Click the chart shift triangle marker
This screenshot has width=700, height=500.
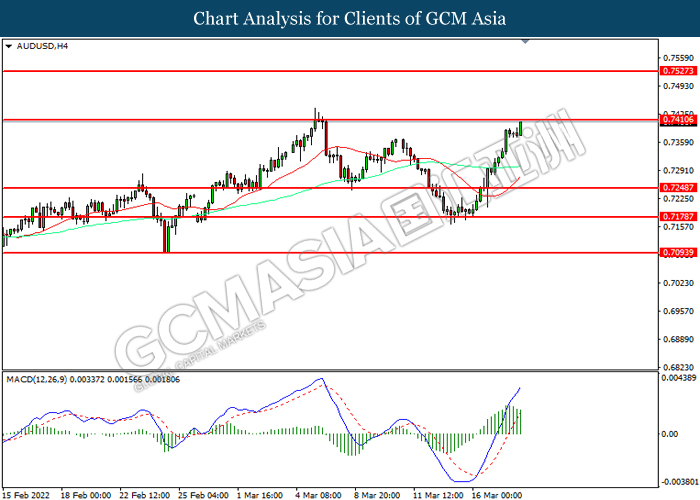point(525,42)
